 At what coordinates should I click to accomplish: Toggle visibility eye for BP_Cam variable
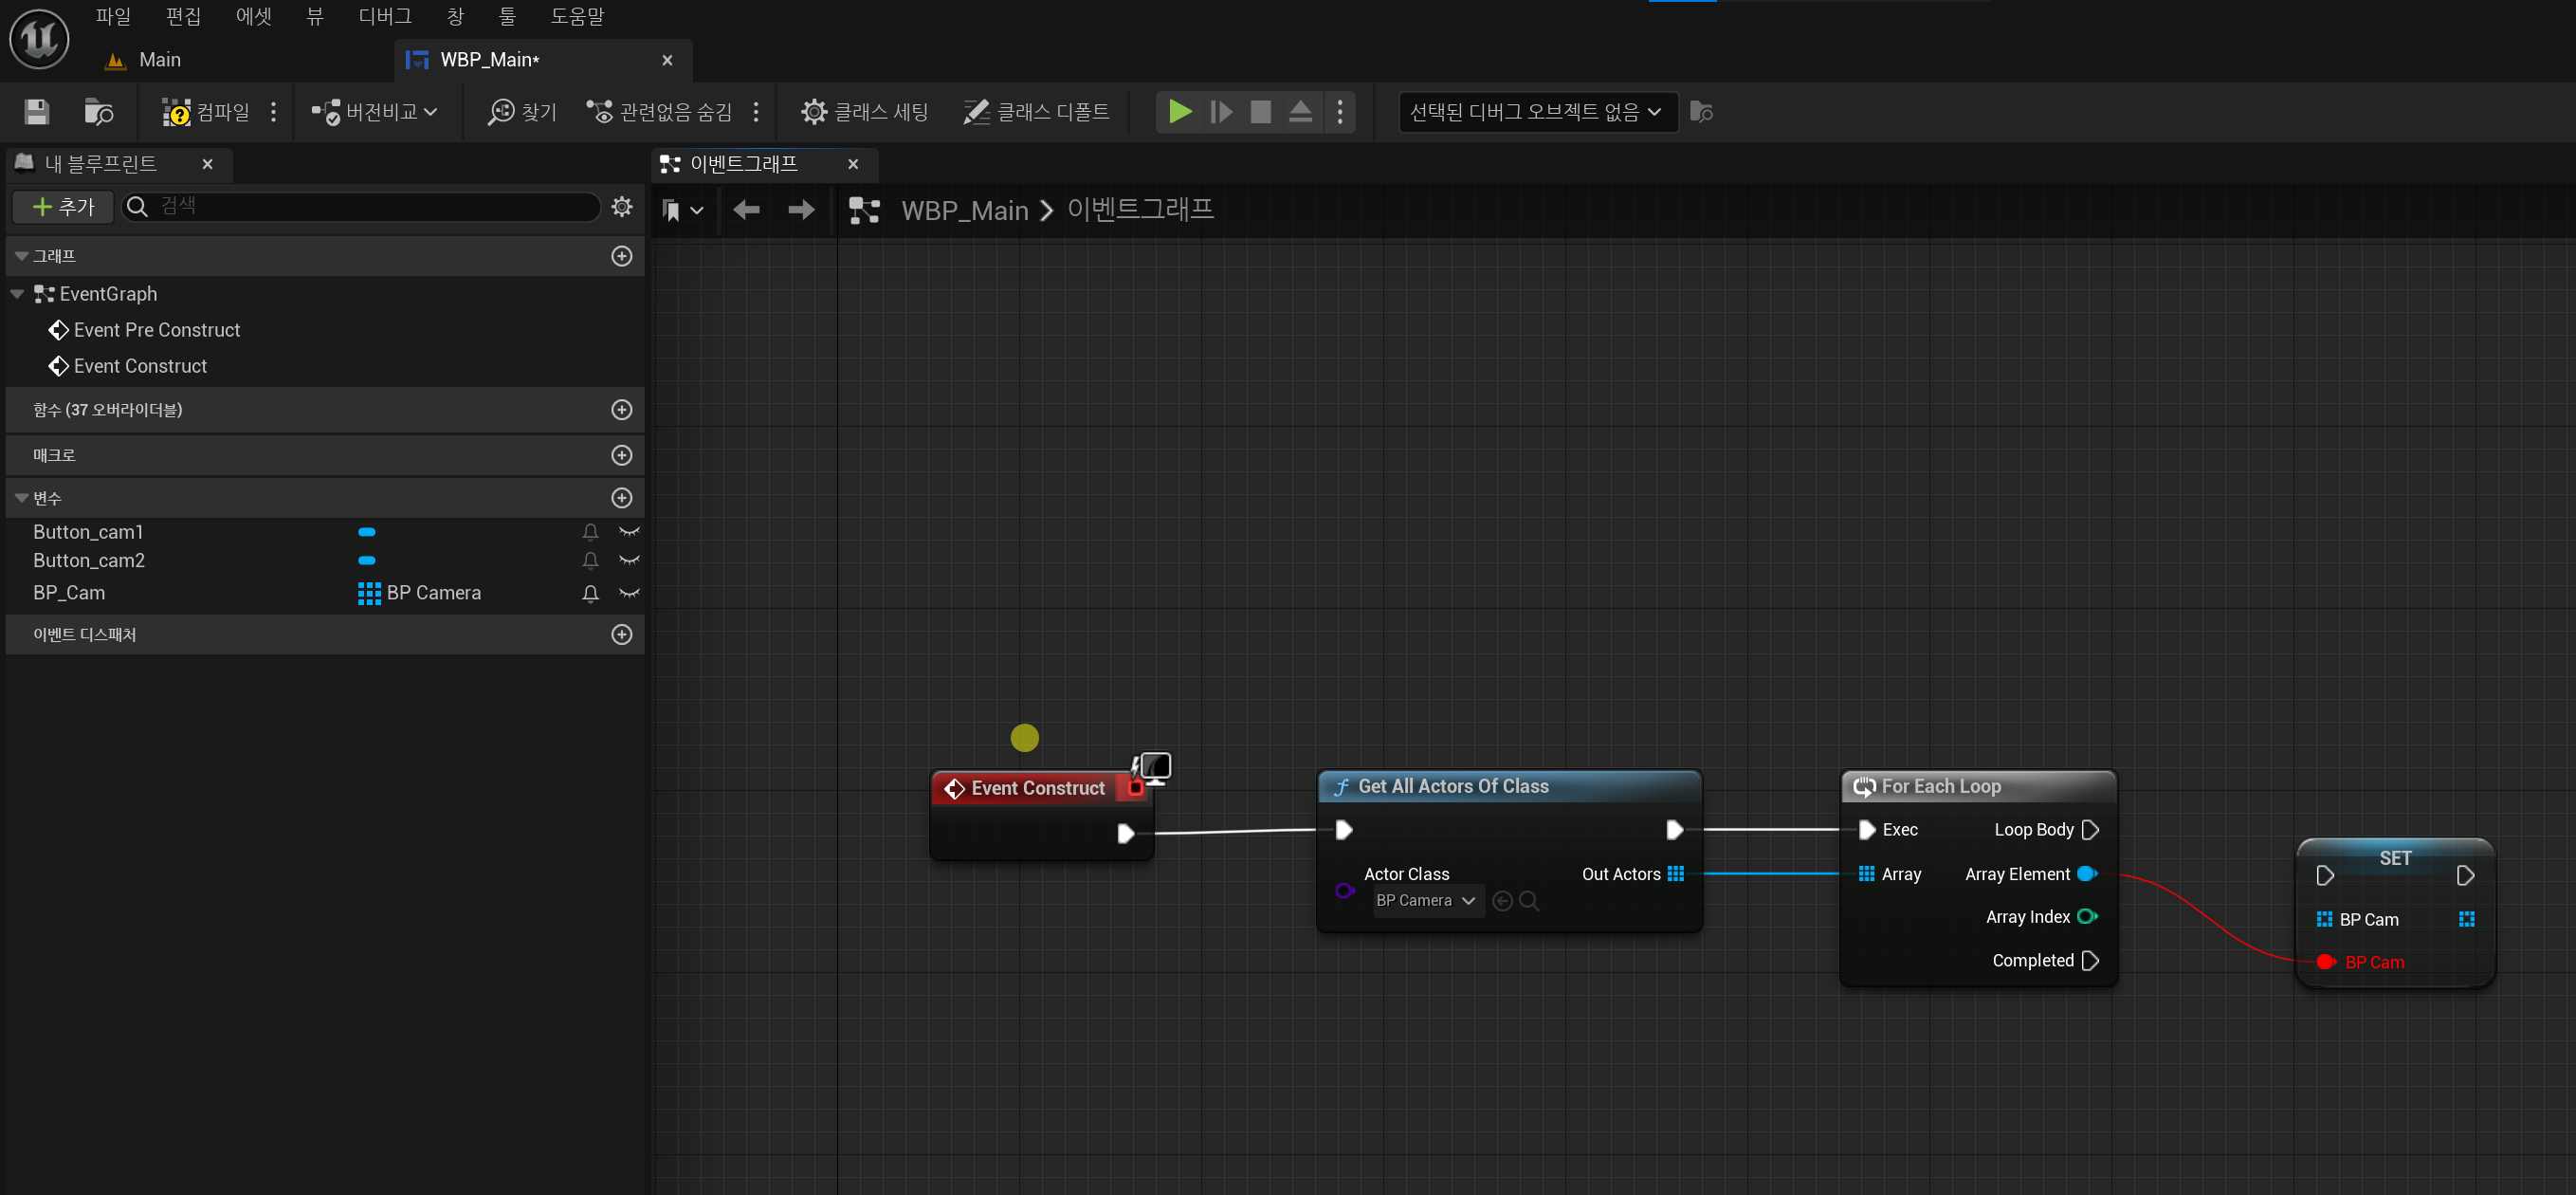coord(629,593)
